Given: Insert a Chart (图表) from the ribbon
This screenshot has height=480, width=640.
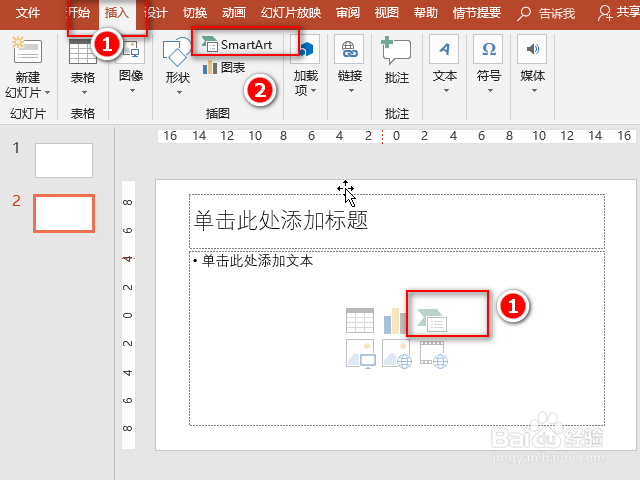Looking at the screenshot, I should pos(224,67).
